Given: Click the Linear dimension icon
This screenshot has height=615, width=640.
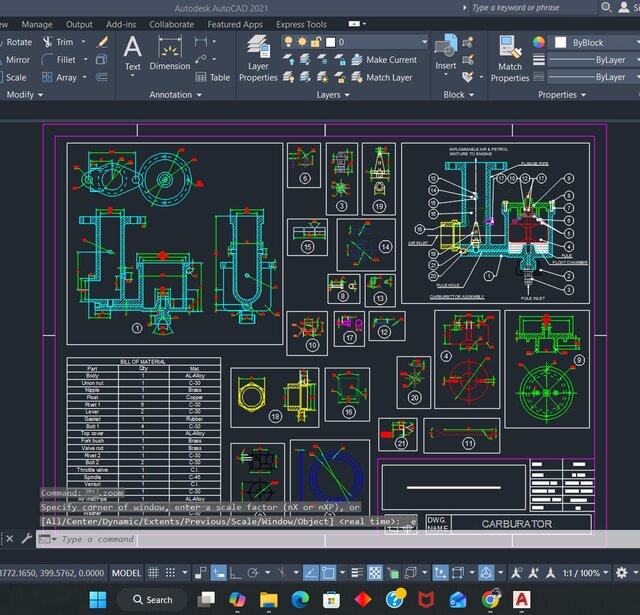Looking at the screenshot, I should coord(201,42).
